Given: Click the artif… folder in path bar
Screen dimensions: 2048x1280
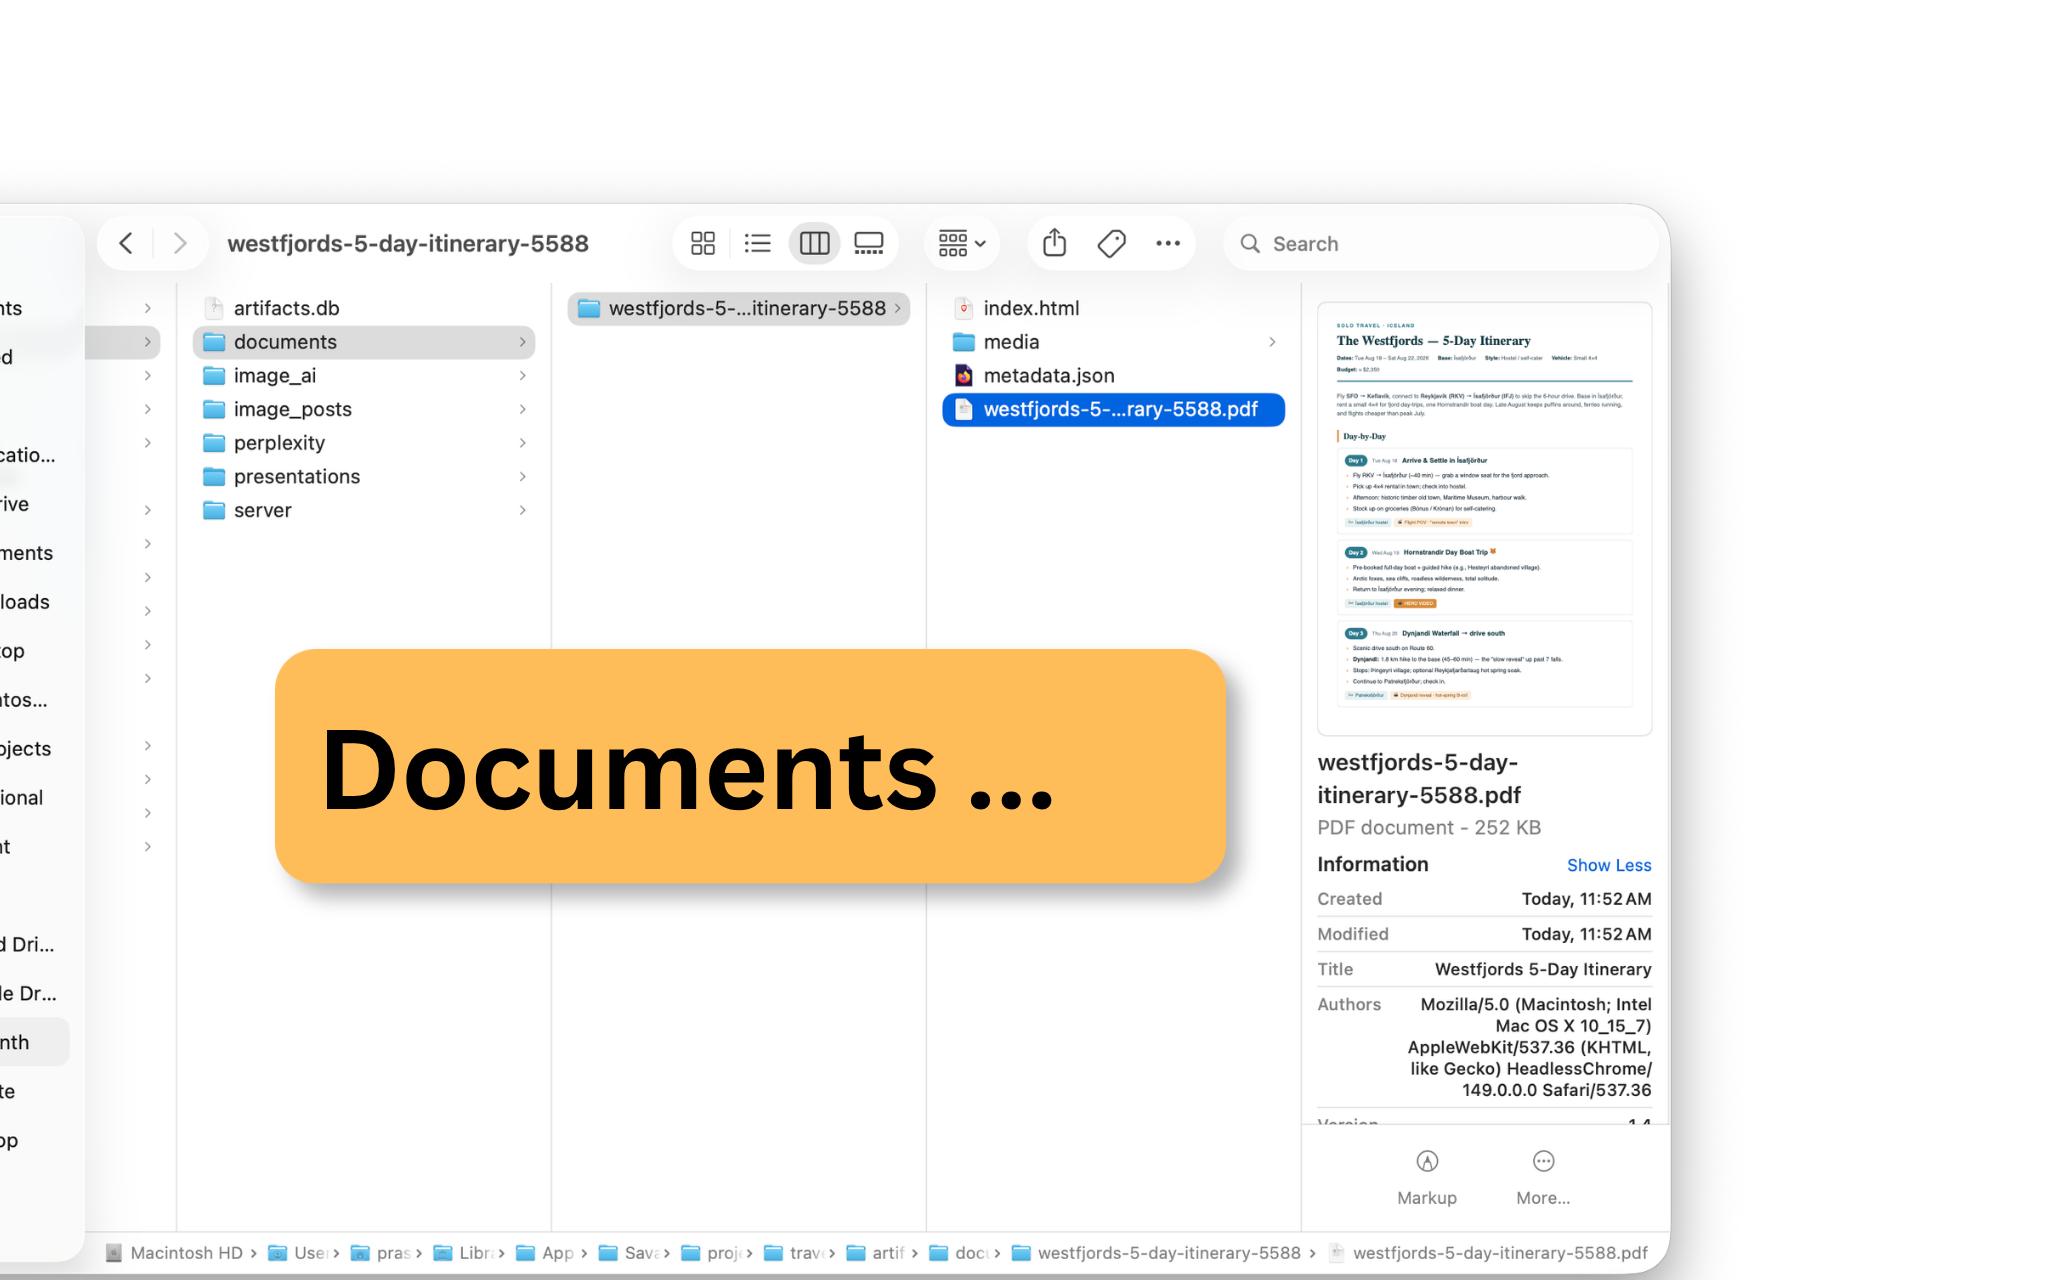Looking at the screenshot, I should tap(876, 1253).
